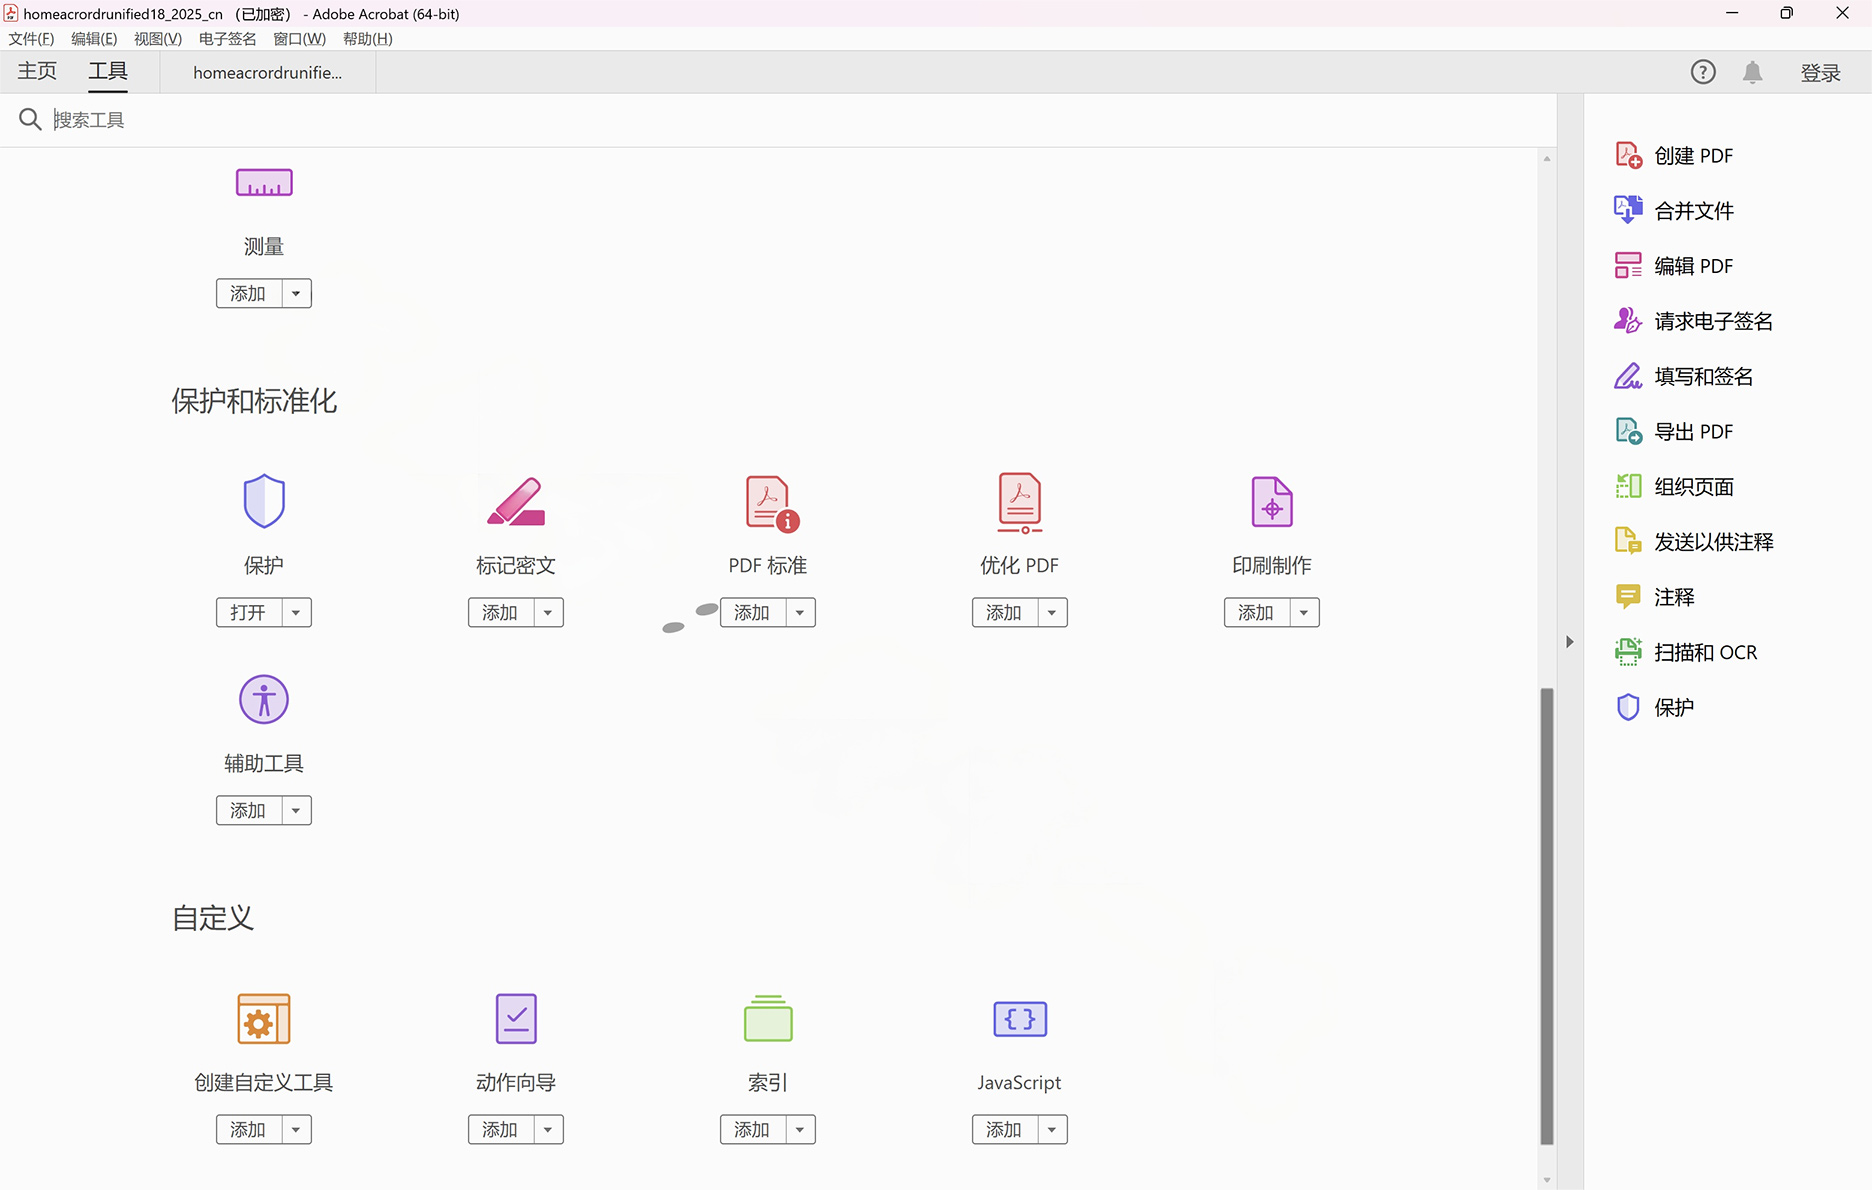Expand dropdown arrow for 印刷制作 添加
The image size is (1872, 1190).
coord(1304,612)
